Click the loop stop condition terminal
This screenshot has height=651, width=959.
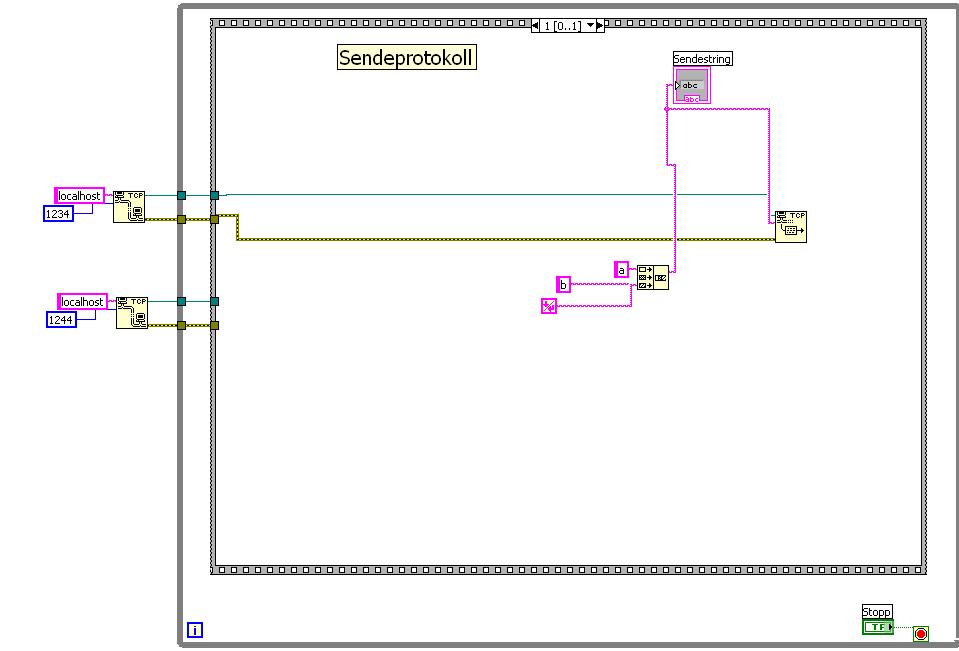pyautogui.click(x=921, y=634)
